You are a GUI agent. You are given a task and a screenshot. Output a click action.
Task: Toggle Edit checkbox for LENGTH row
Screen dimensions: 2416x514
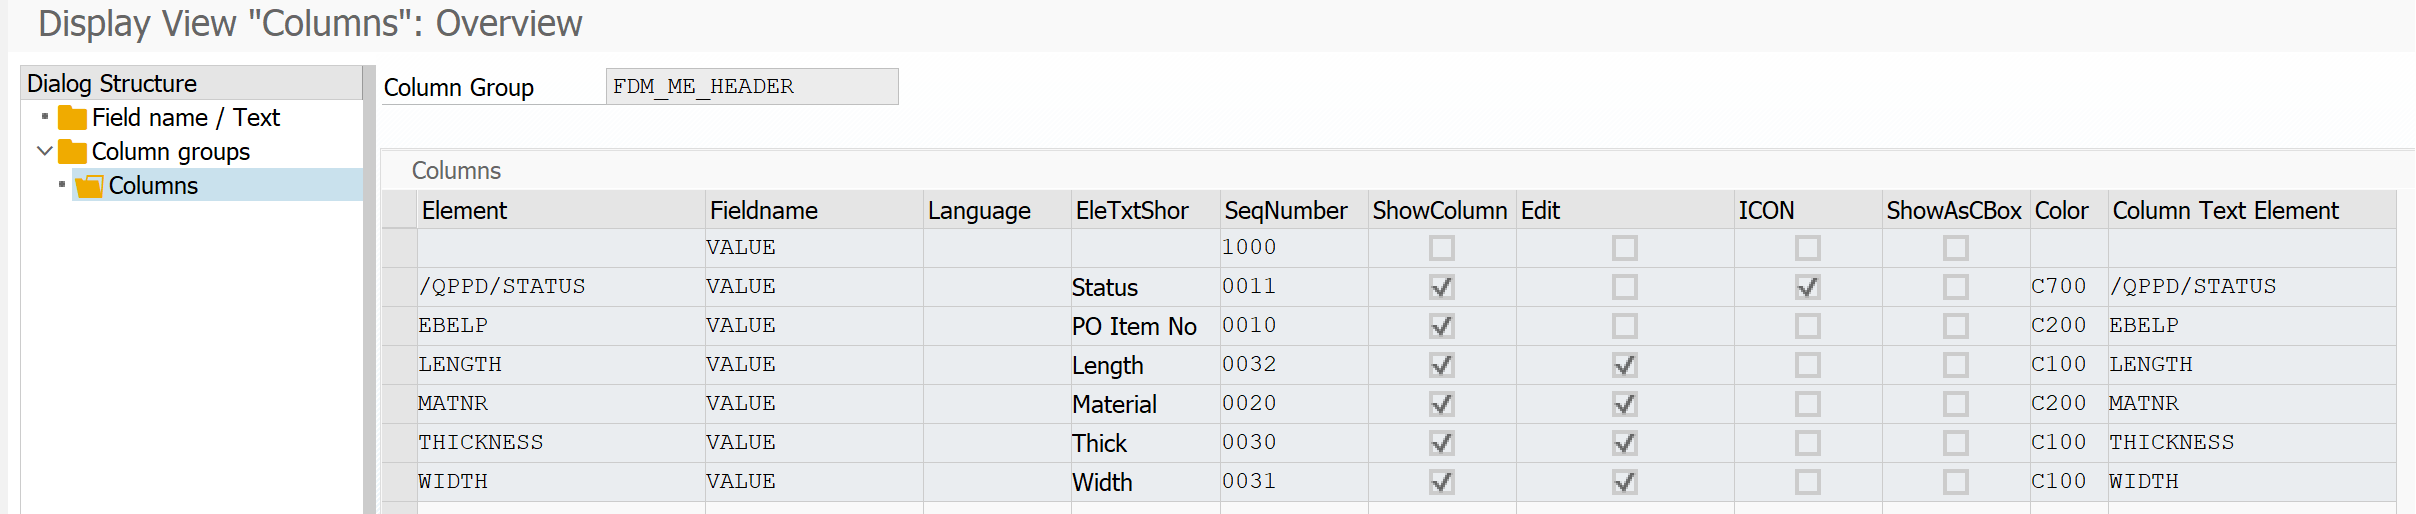[x=1625, y=365]
